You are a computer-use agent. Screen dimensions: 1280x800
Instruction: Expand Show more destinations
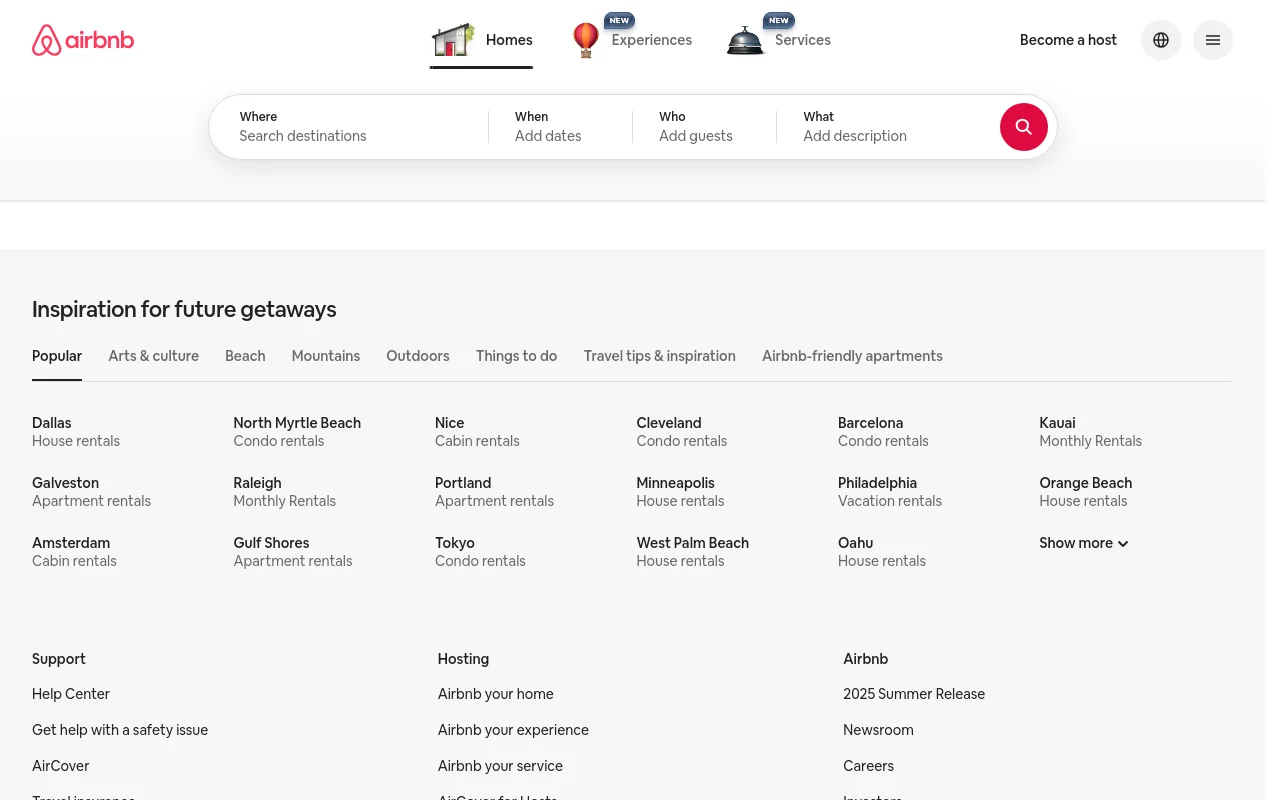click(1083, 543)
